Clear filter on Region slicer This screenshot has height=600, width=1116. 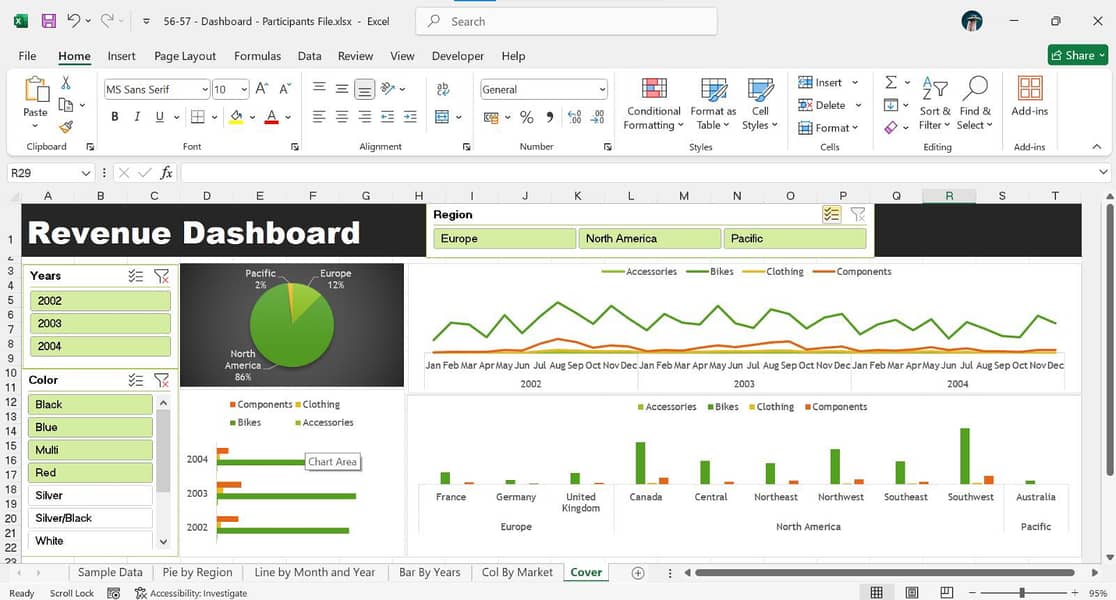[858, 214]
